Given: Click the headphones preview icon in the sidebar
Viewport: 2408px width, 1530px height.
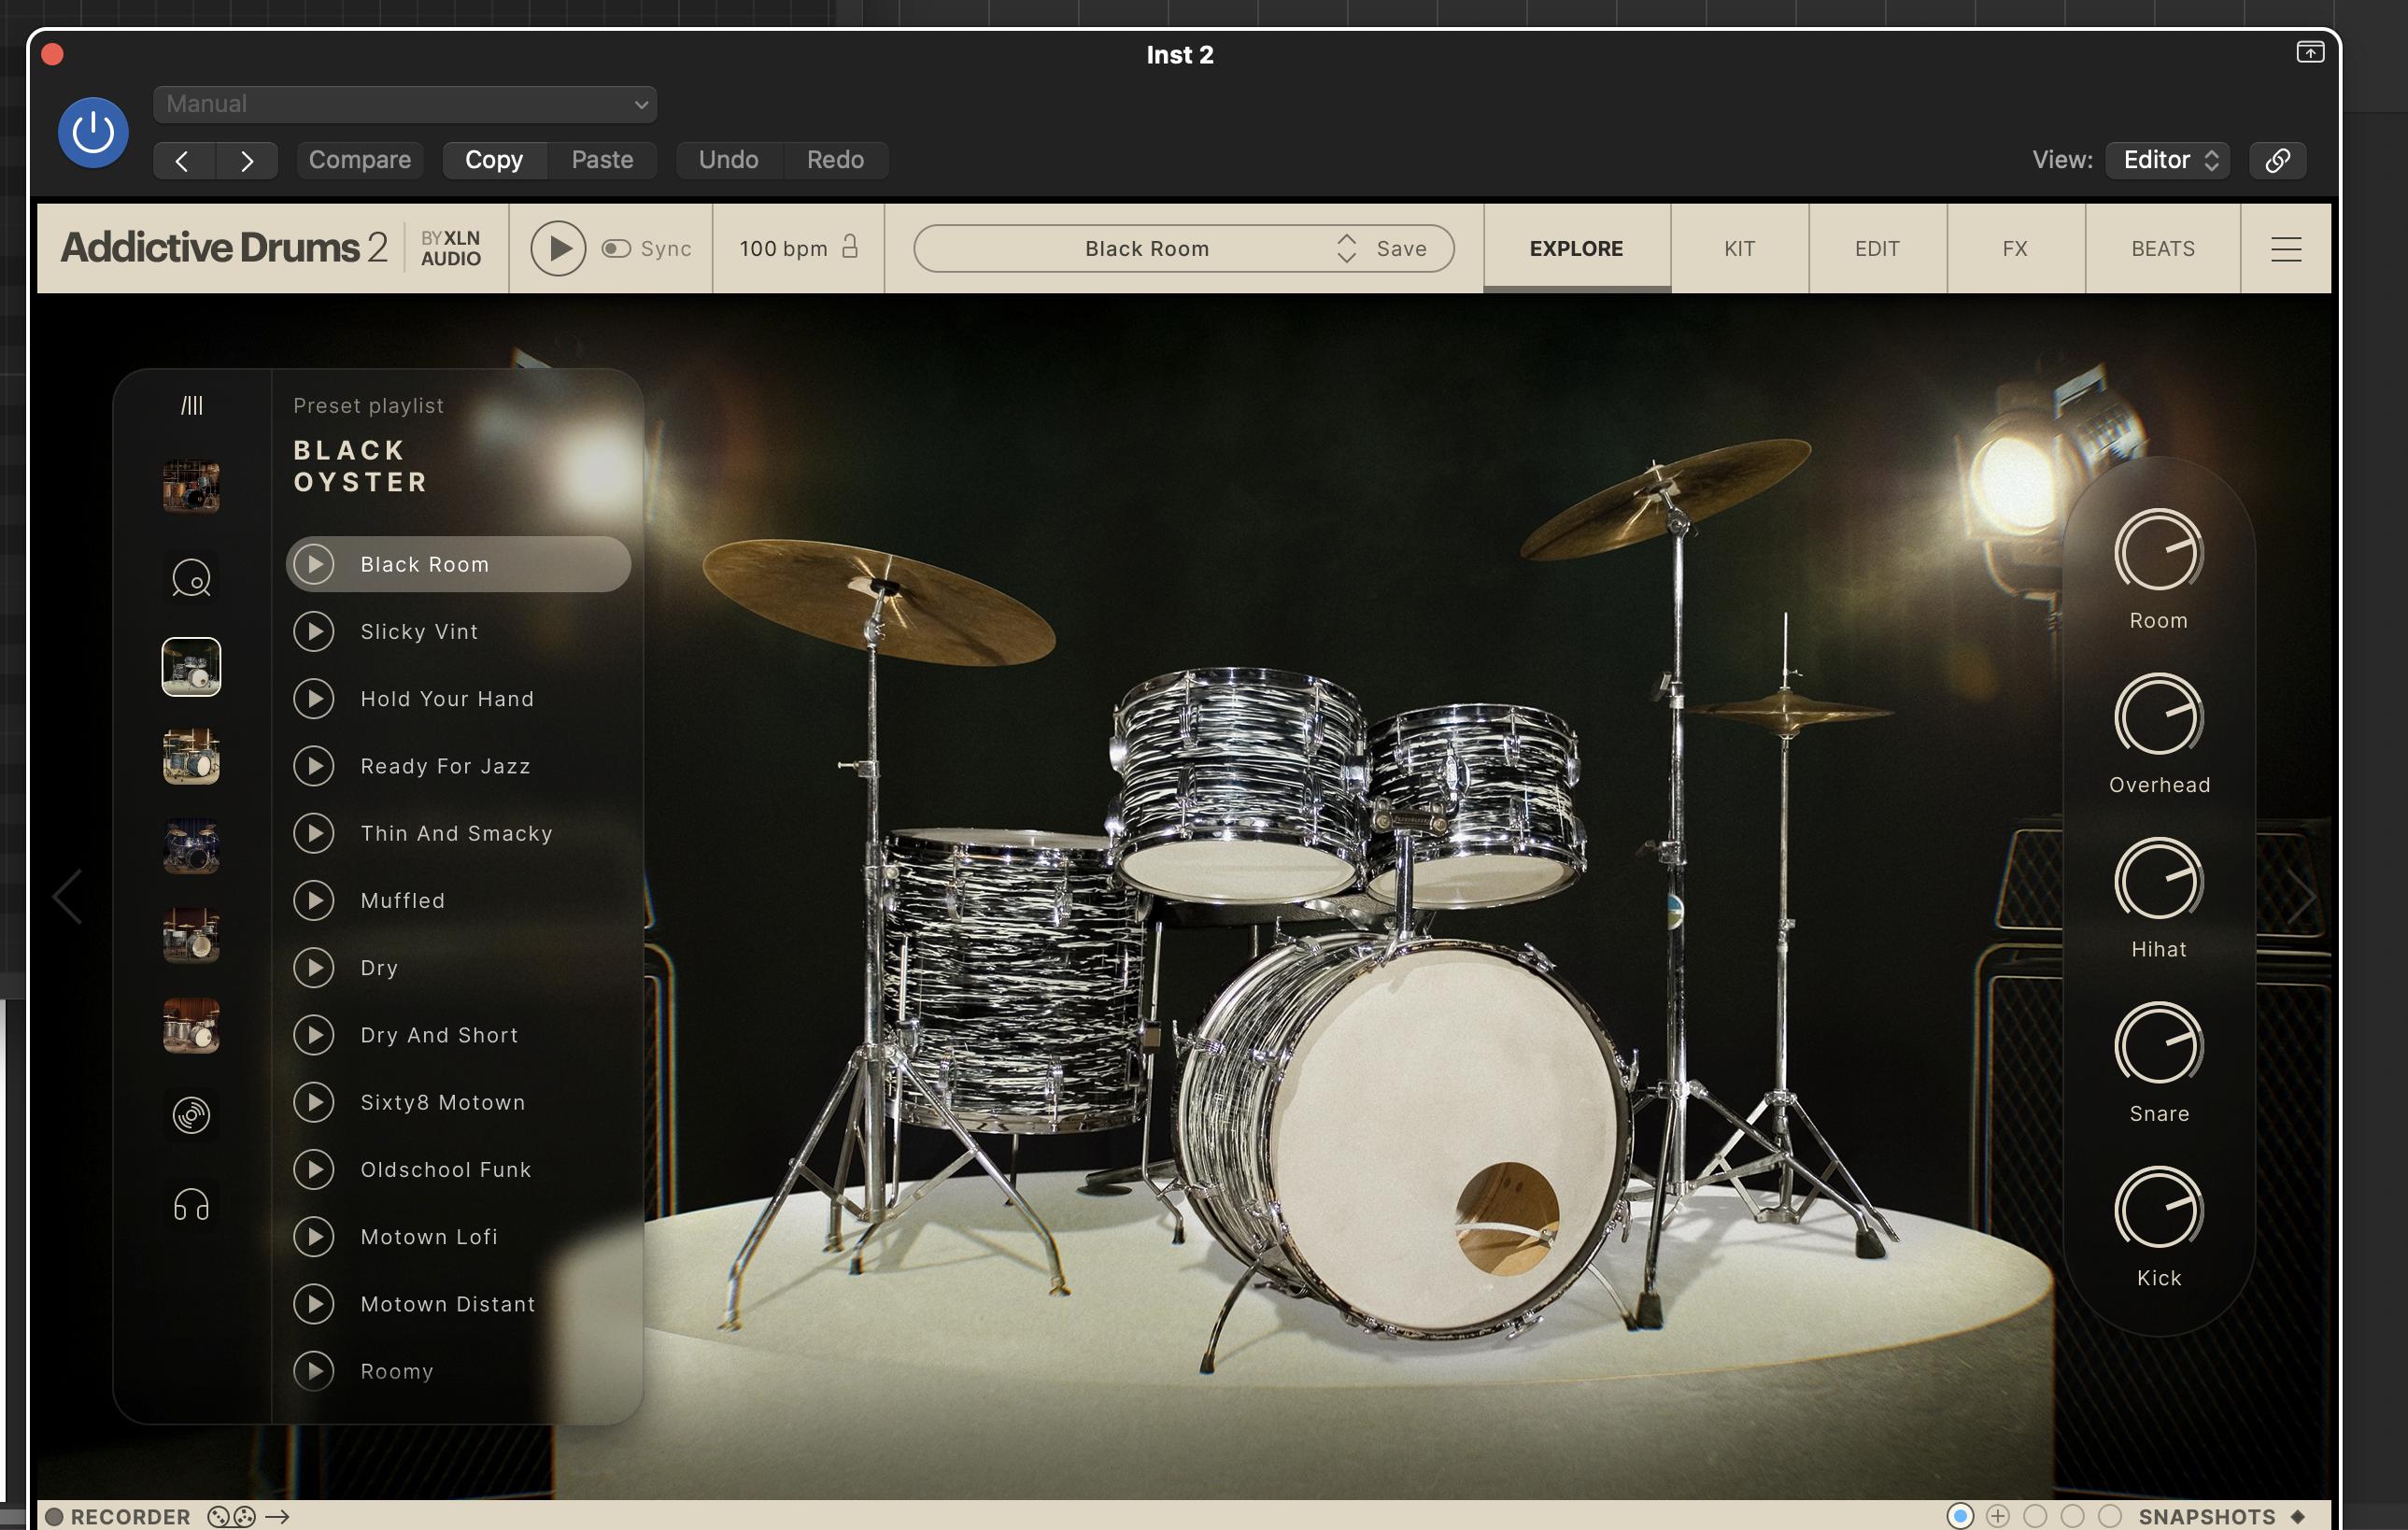Looking at the screenshot, I should click(x=191, y=1206).
